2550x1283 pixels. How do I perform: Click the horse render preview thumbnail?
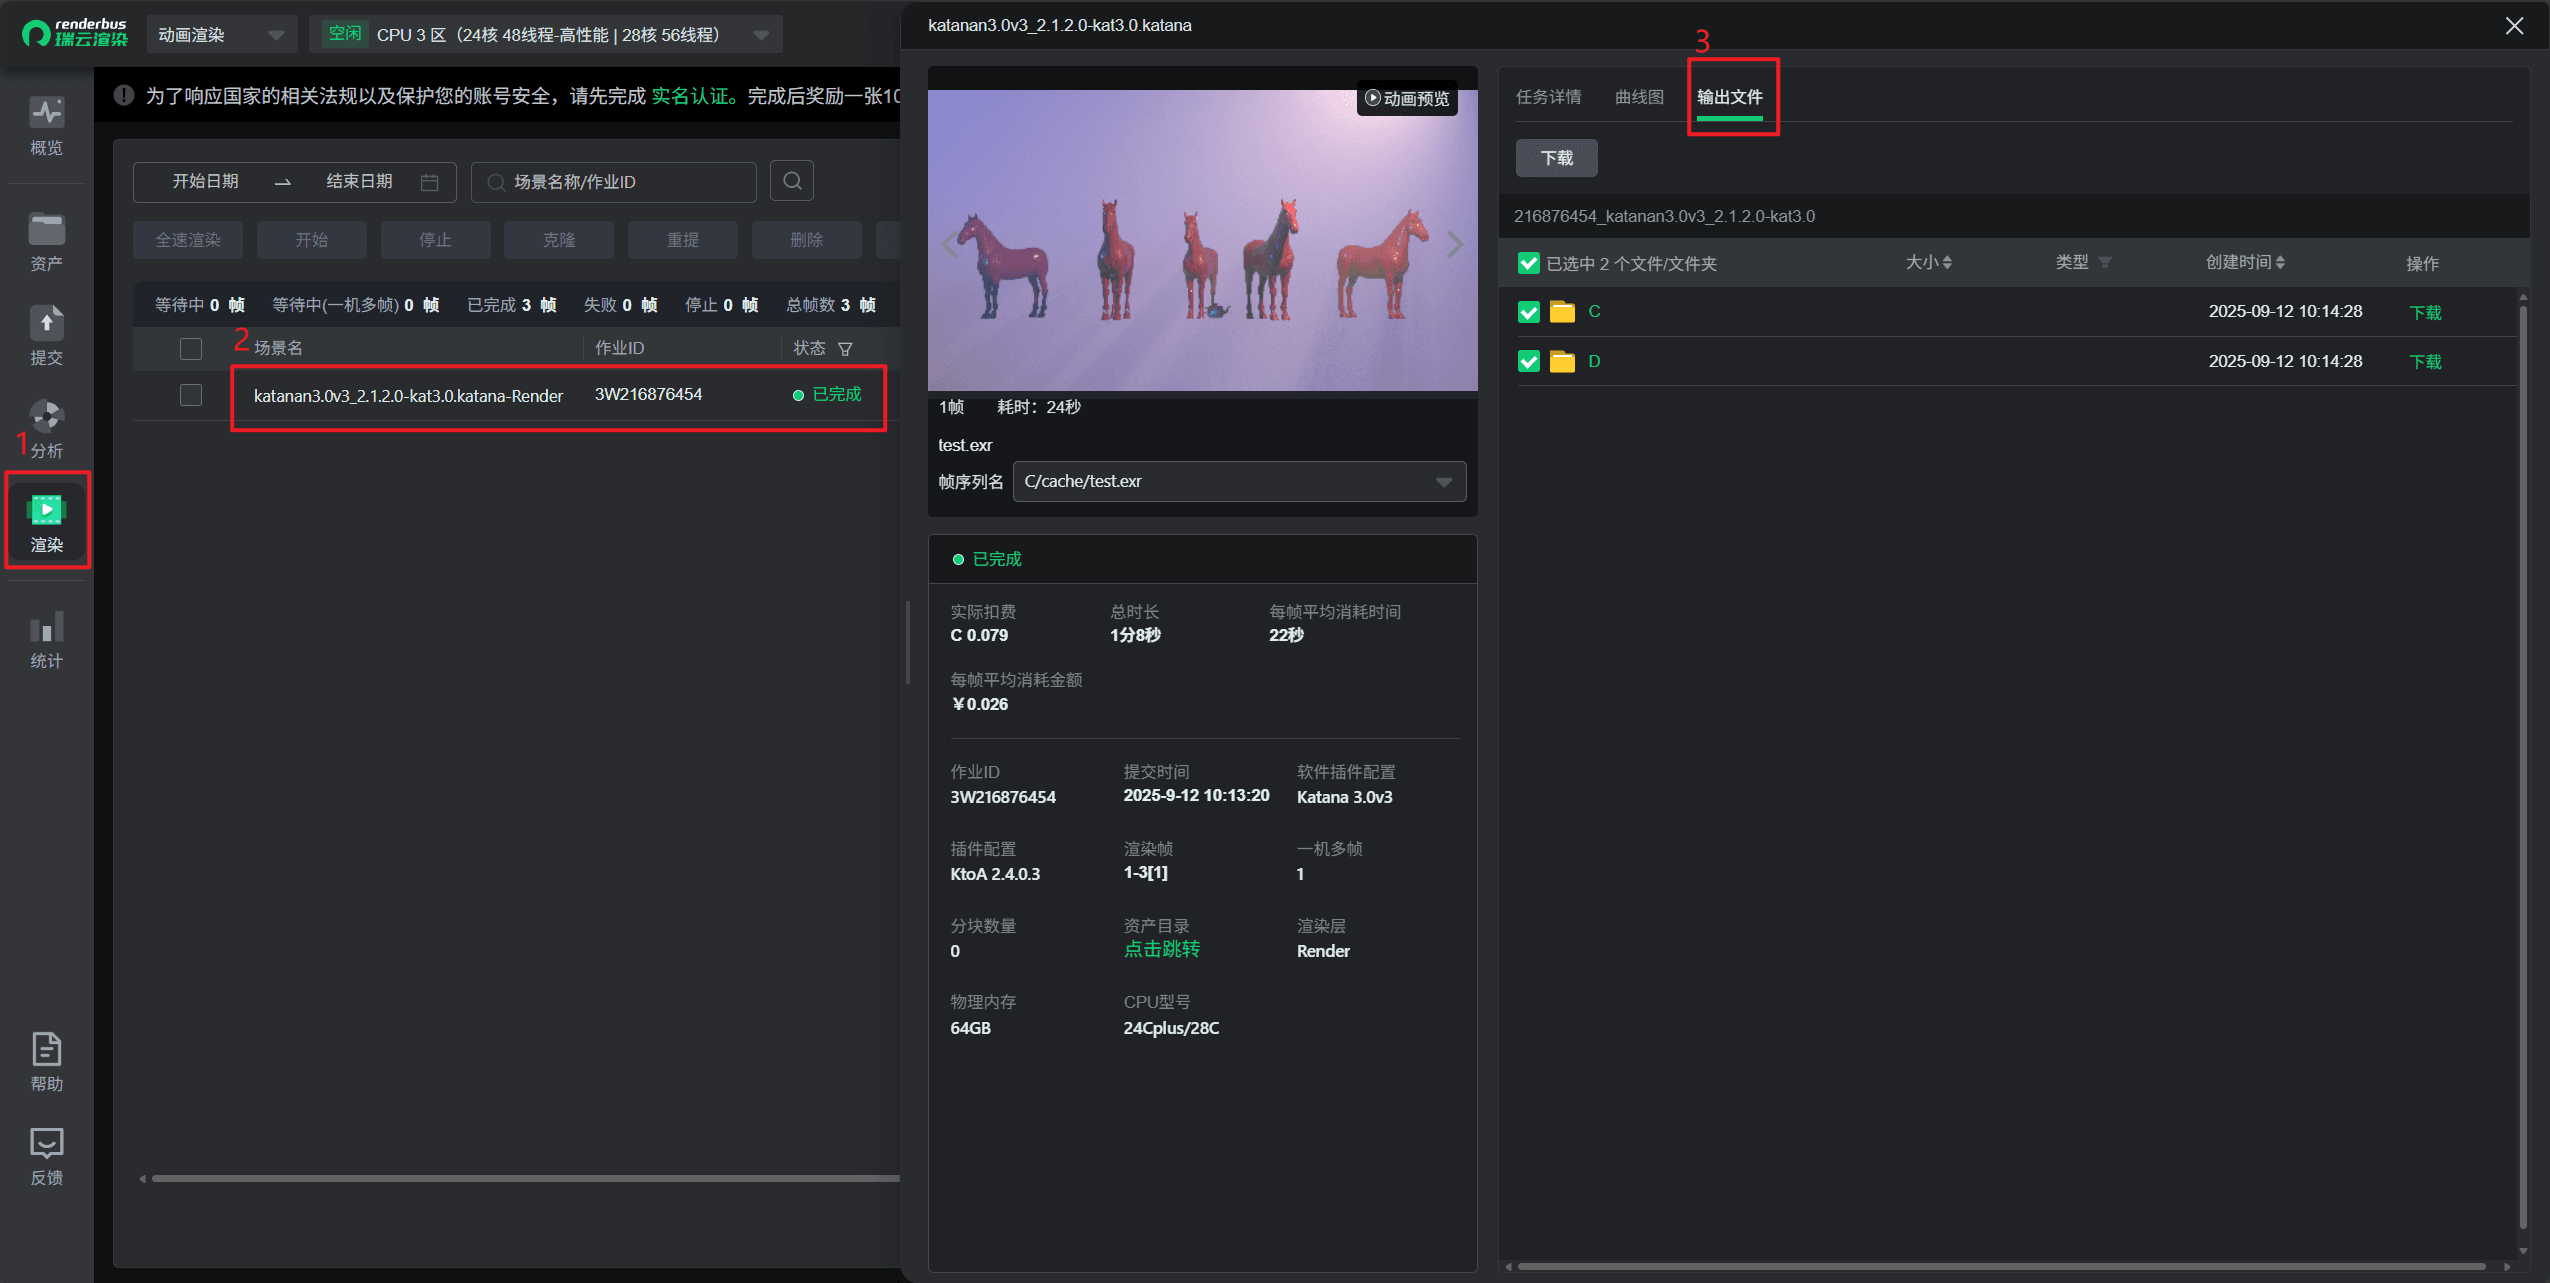coord(1202,240)
